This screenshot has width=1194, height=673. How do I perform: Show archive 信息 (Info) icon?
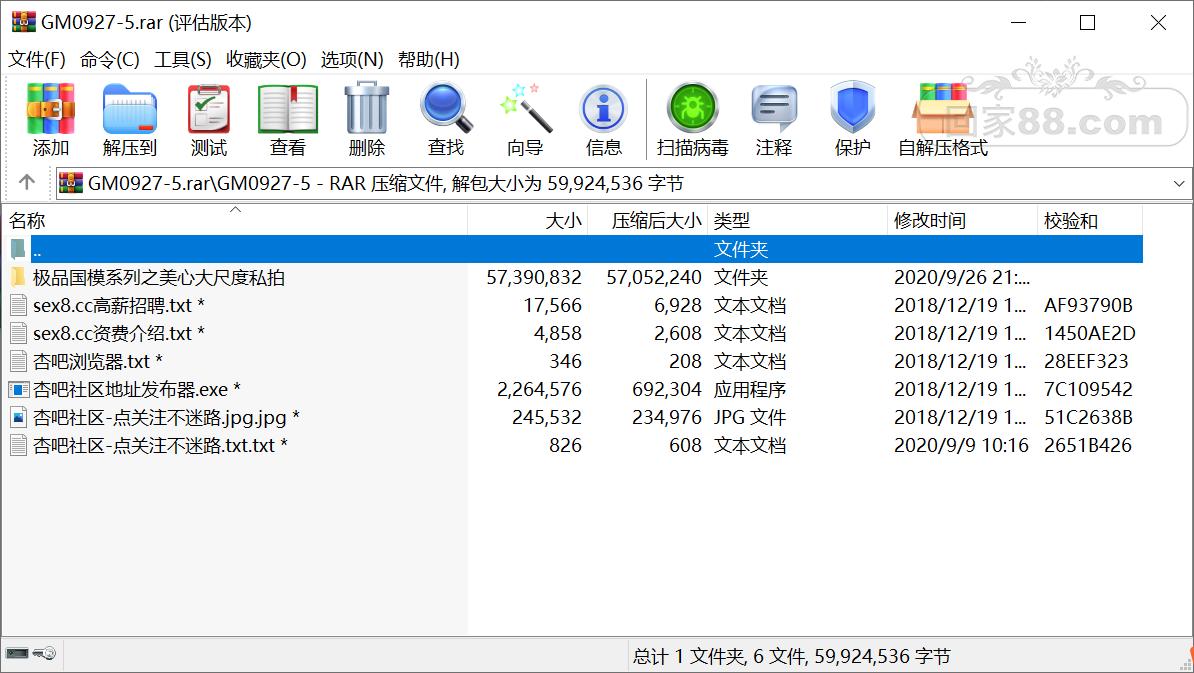point(603,119)
